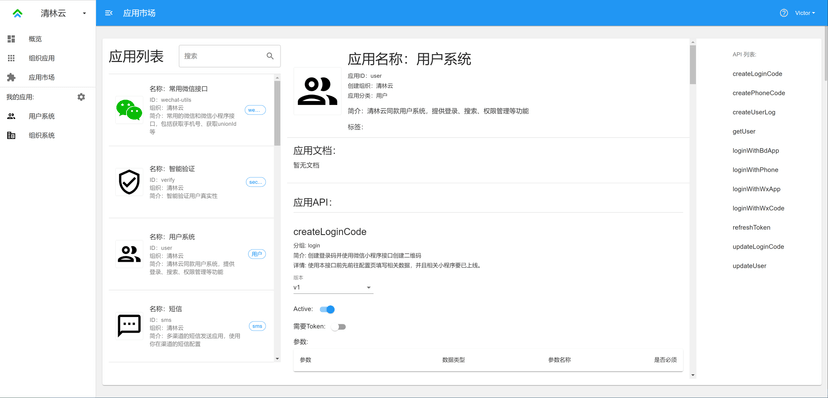This screenshot has height=398, width=828.
Task: Jump to updateUser in API list
Action: [x=749, y=266]
